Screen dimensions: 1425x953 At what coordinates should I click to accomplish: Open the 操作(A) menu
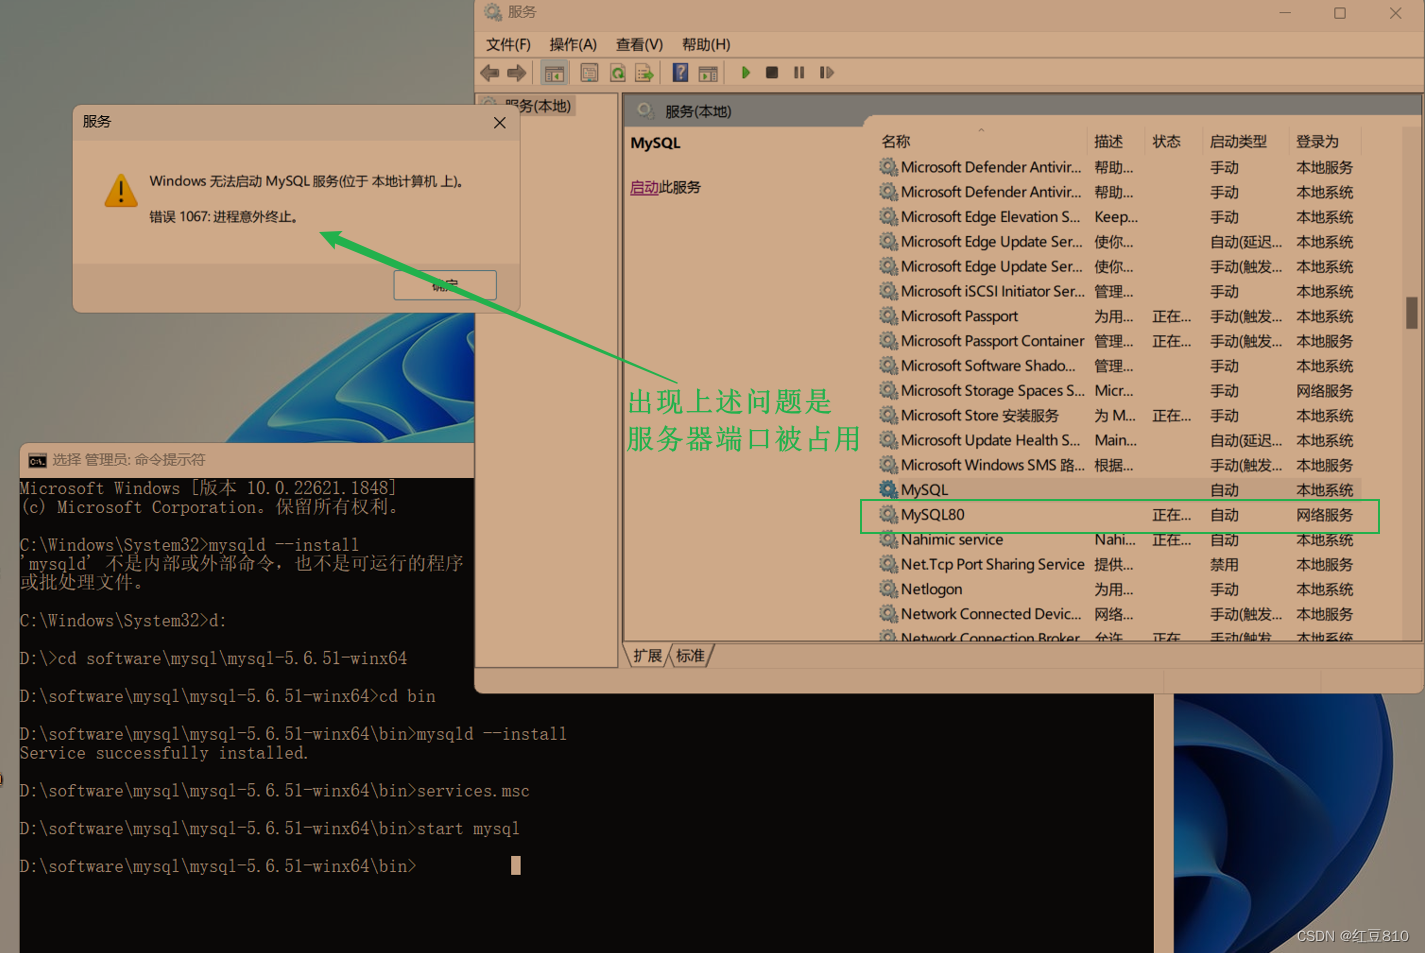(573, 44)
